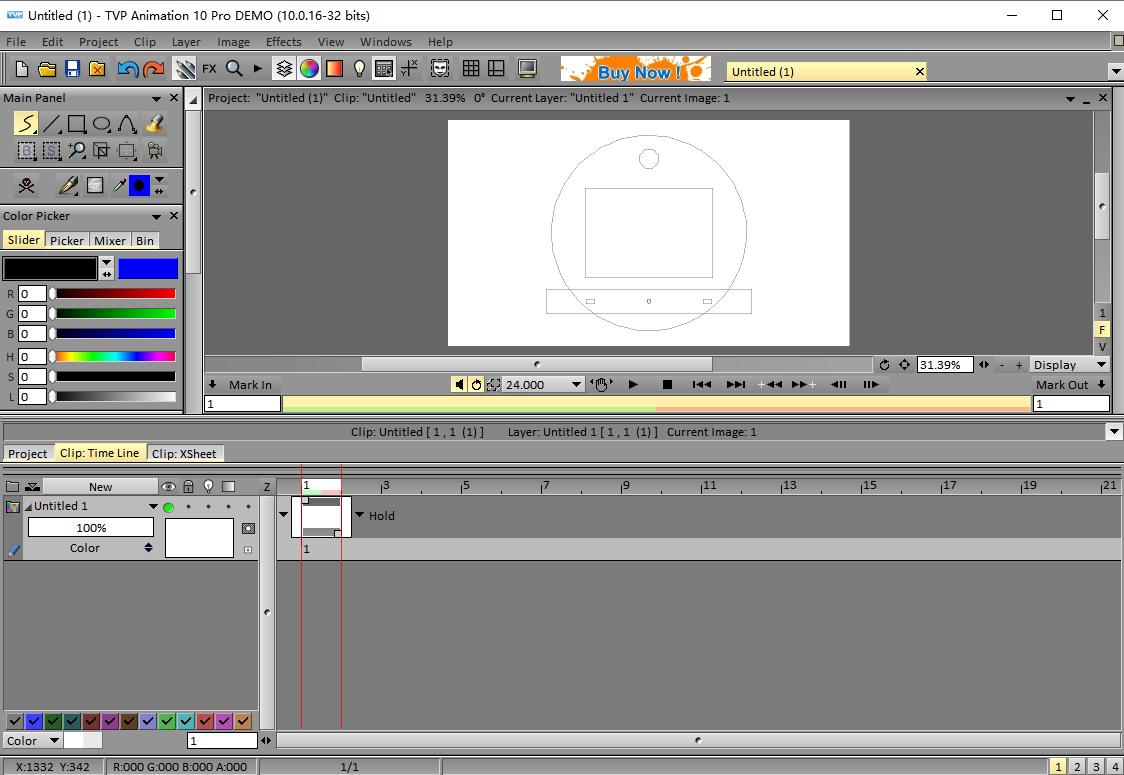Pick color with the eyedropper icon
The width and height of the screenshot is (1124, 775).
pyautogui.click(x=119, y=186)
